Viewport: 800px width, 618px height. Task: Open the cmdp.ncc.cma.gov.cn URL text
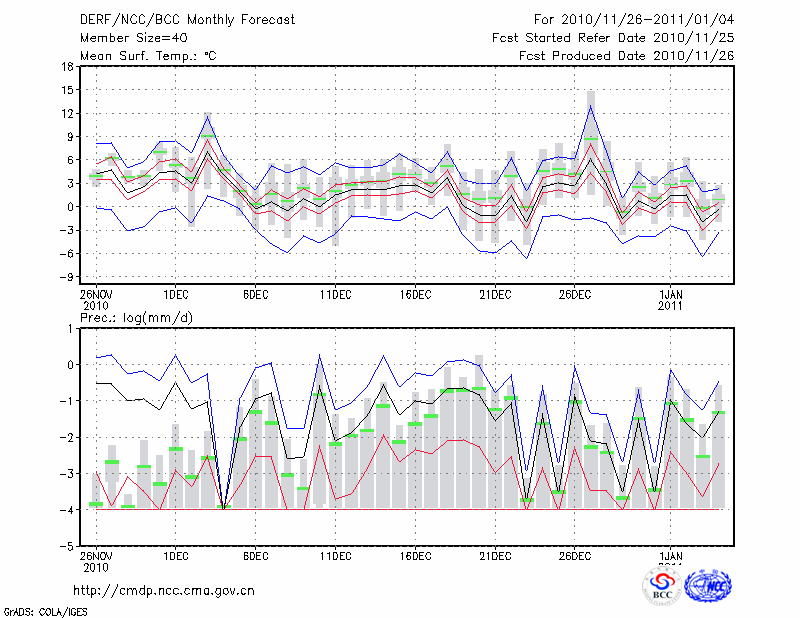[164, 590]
